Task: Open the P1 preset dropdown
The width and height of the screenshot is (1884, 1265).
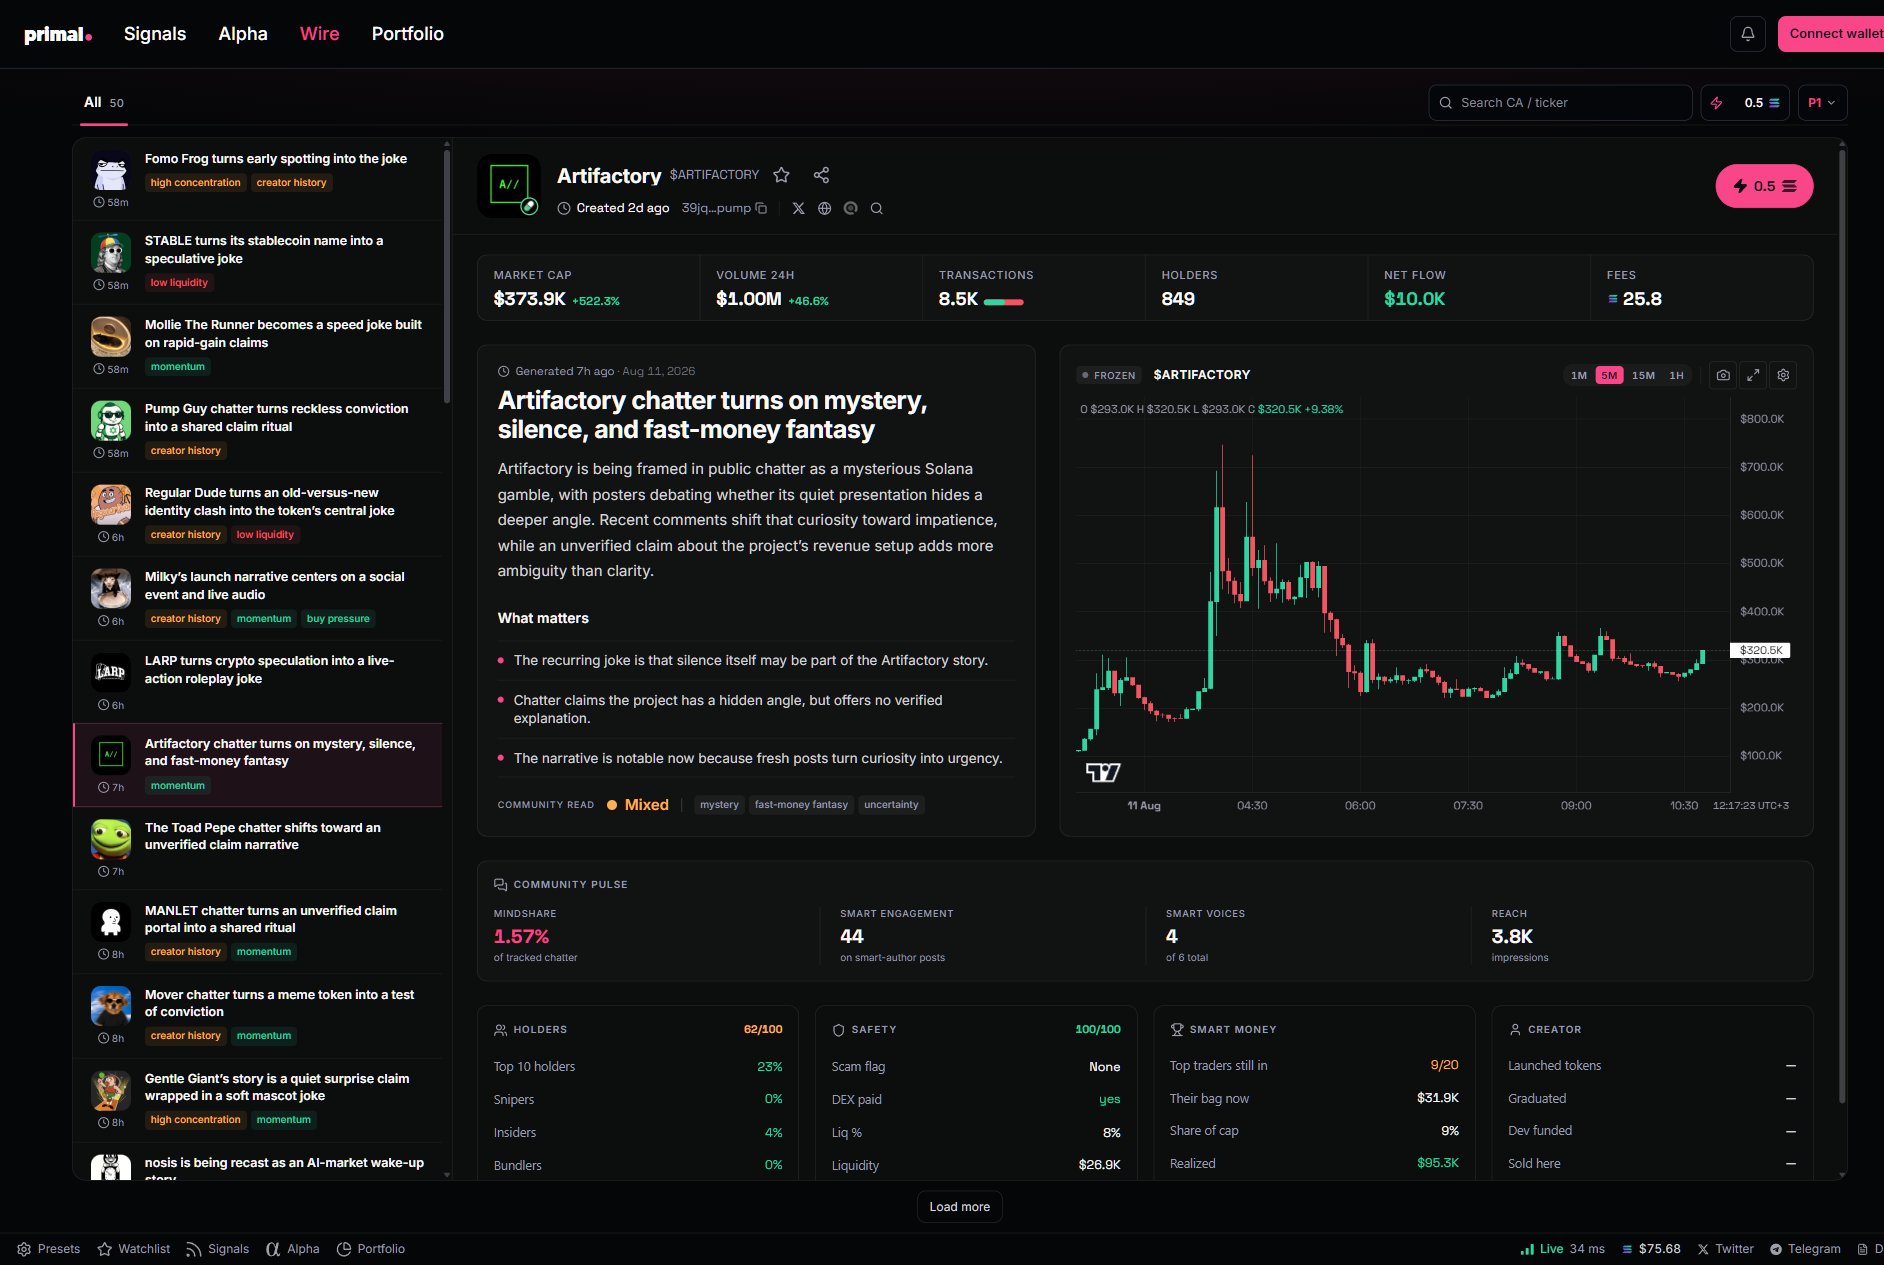Action: (1822, 103)
